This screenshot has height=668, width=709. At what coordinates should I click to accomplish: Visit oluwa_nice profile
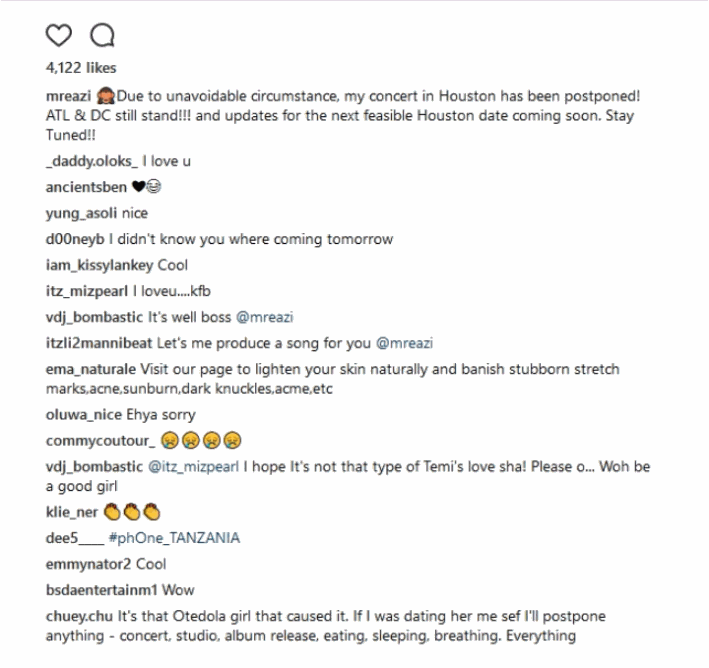84,415
